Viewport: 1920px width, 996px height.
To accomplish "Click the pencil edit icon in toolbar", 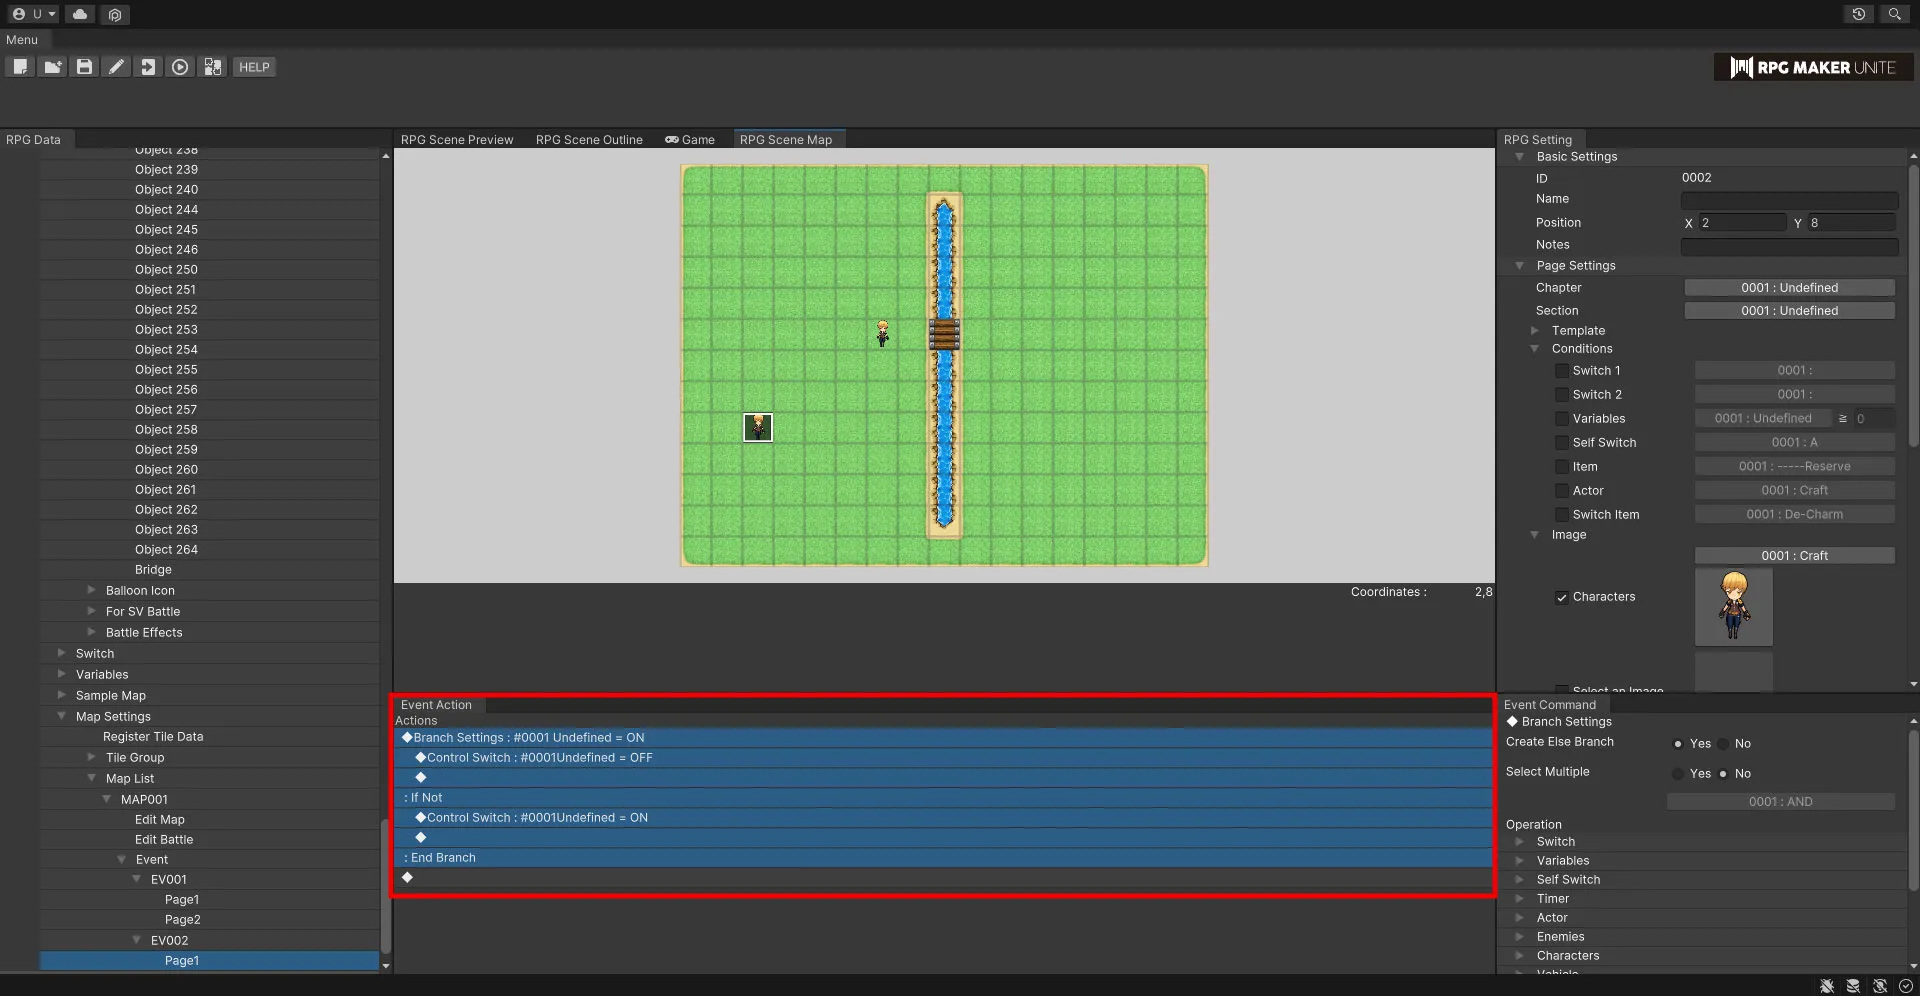I will [x=116, y=67].
